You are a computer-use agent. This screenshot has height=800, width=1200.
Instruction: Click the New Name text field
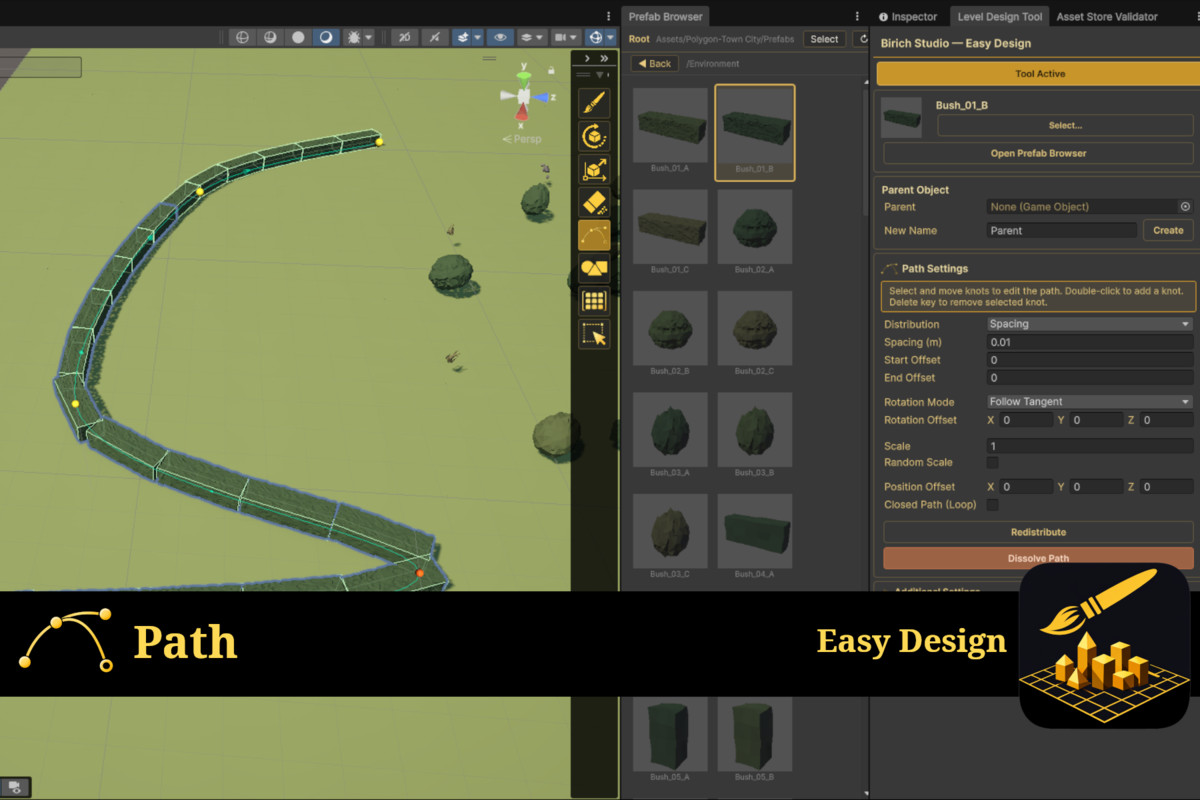(x=1062, y=230)
